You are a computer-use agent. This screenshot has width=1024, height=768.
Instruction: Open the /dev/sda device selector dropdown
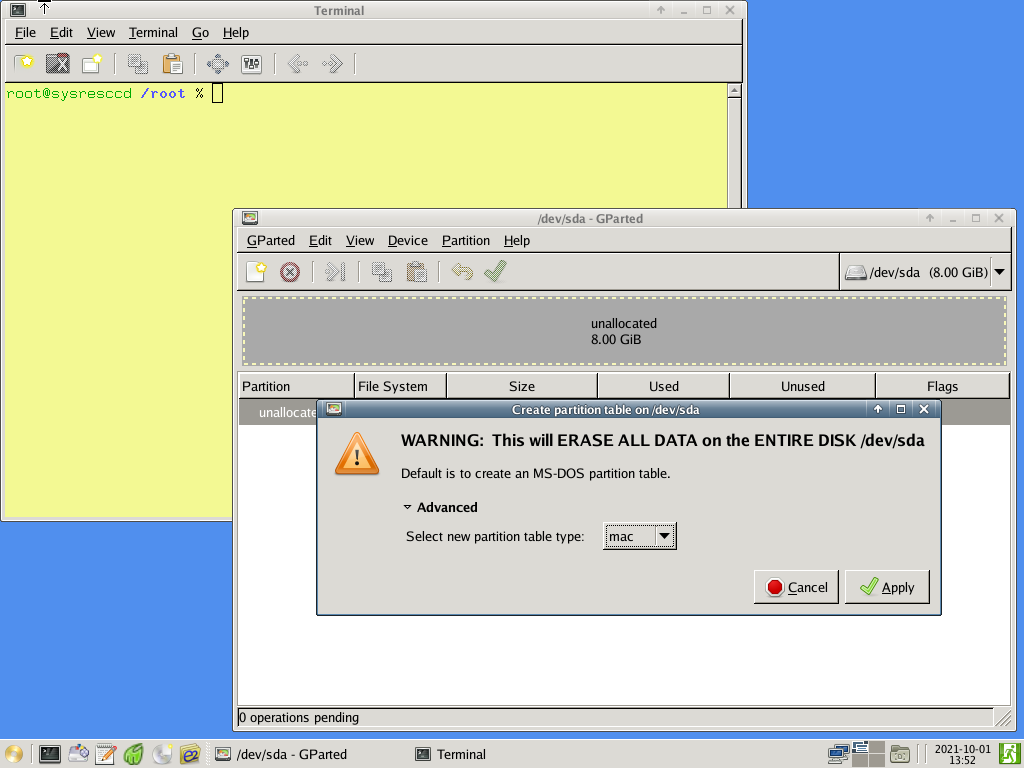925,272
